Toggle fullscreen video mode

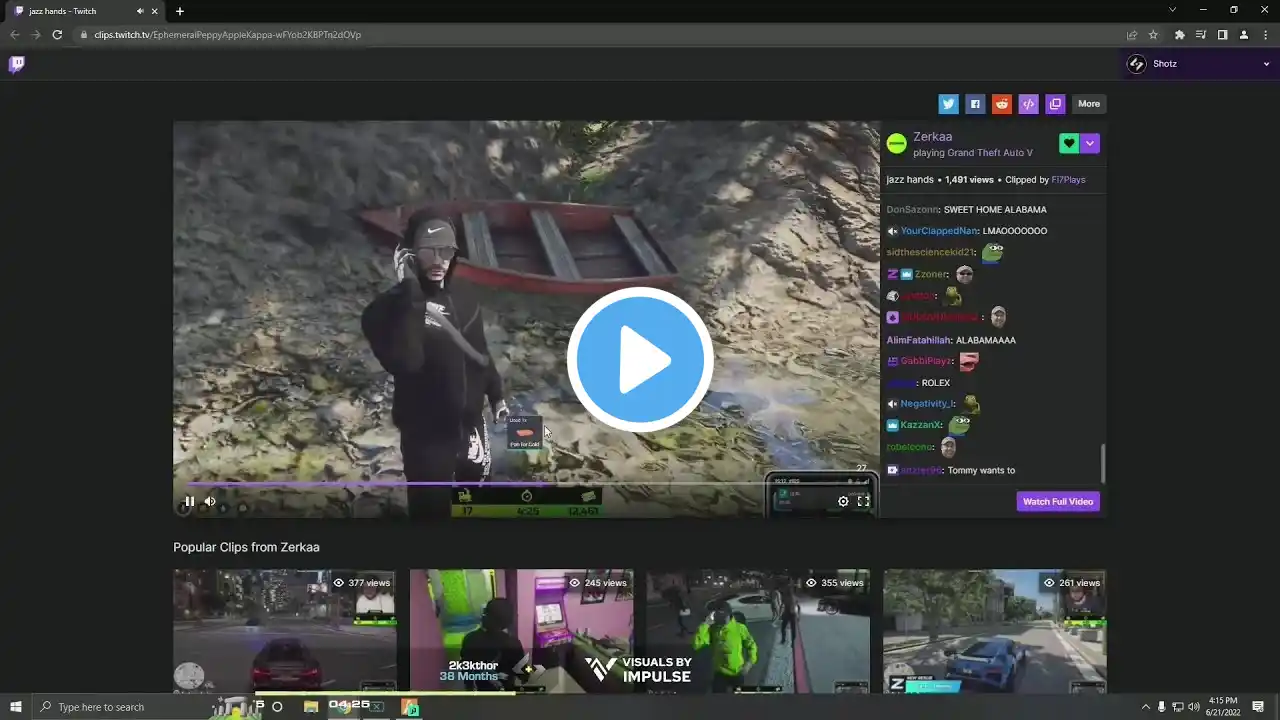point(864,501)
